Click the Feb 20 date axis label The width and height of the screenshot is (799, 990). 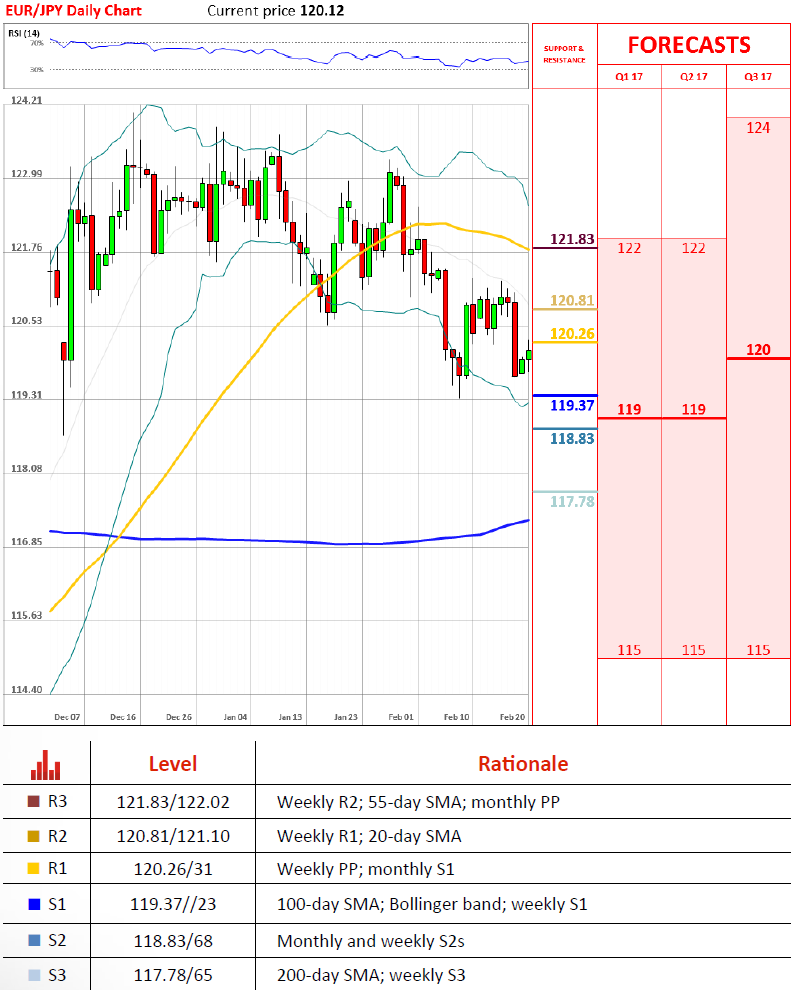[x=512, y=717]
